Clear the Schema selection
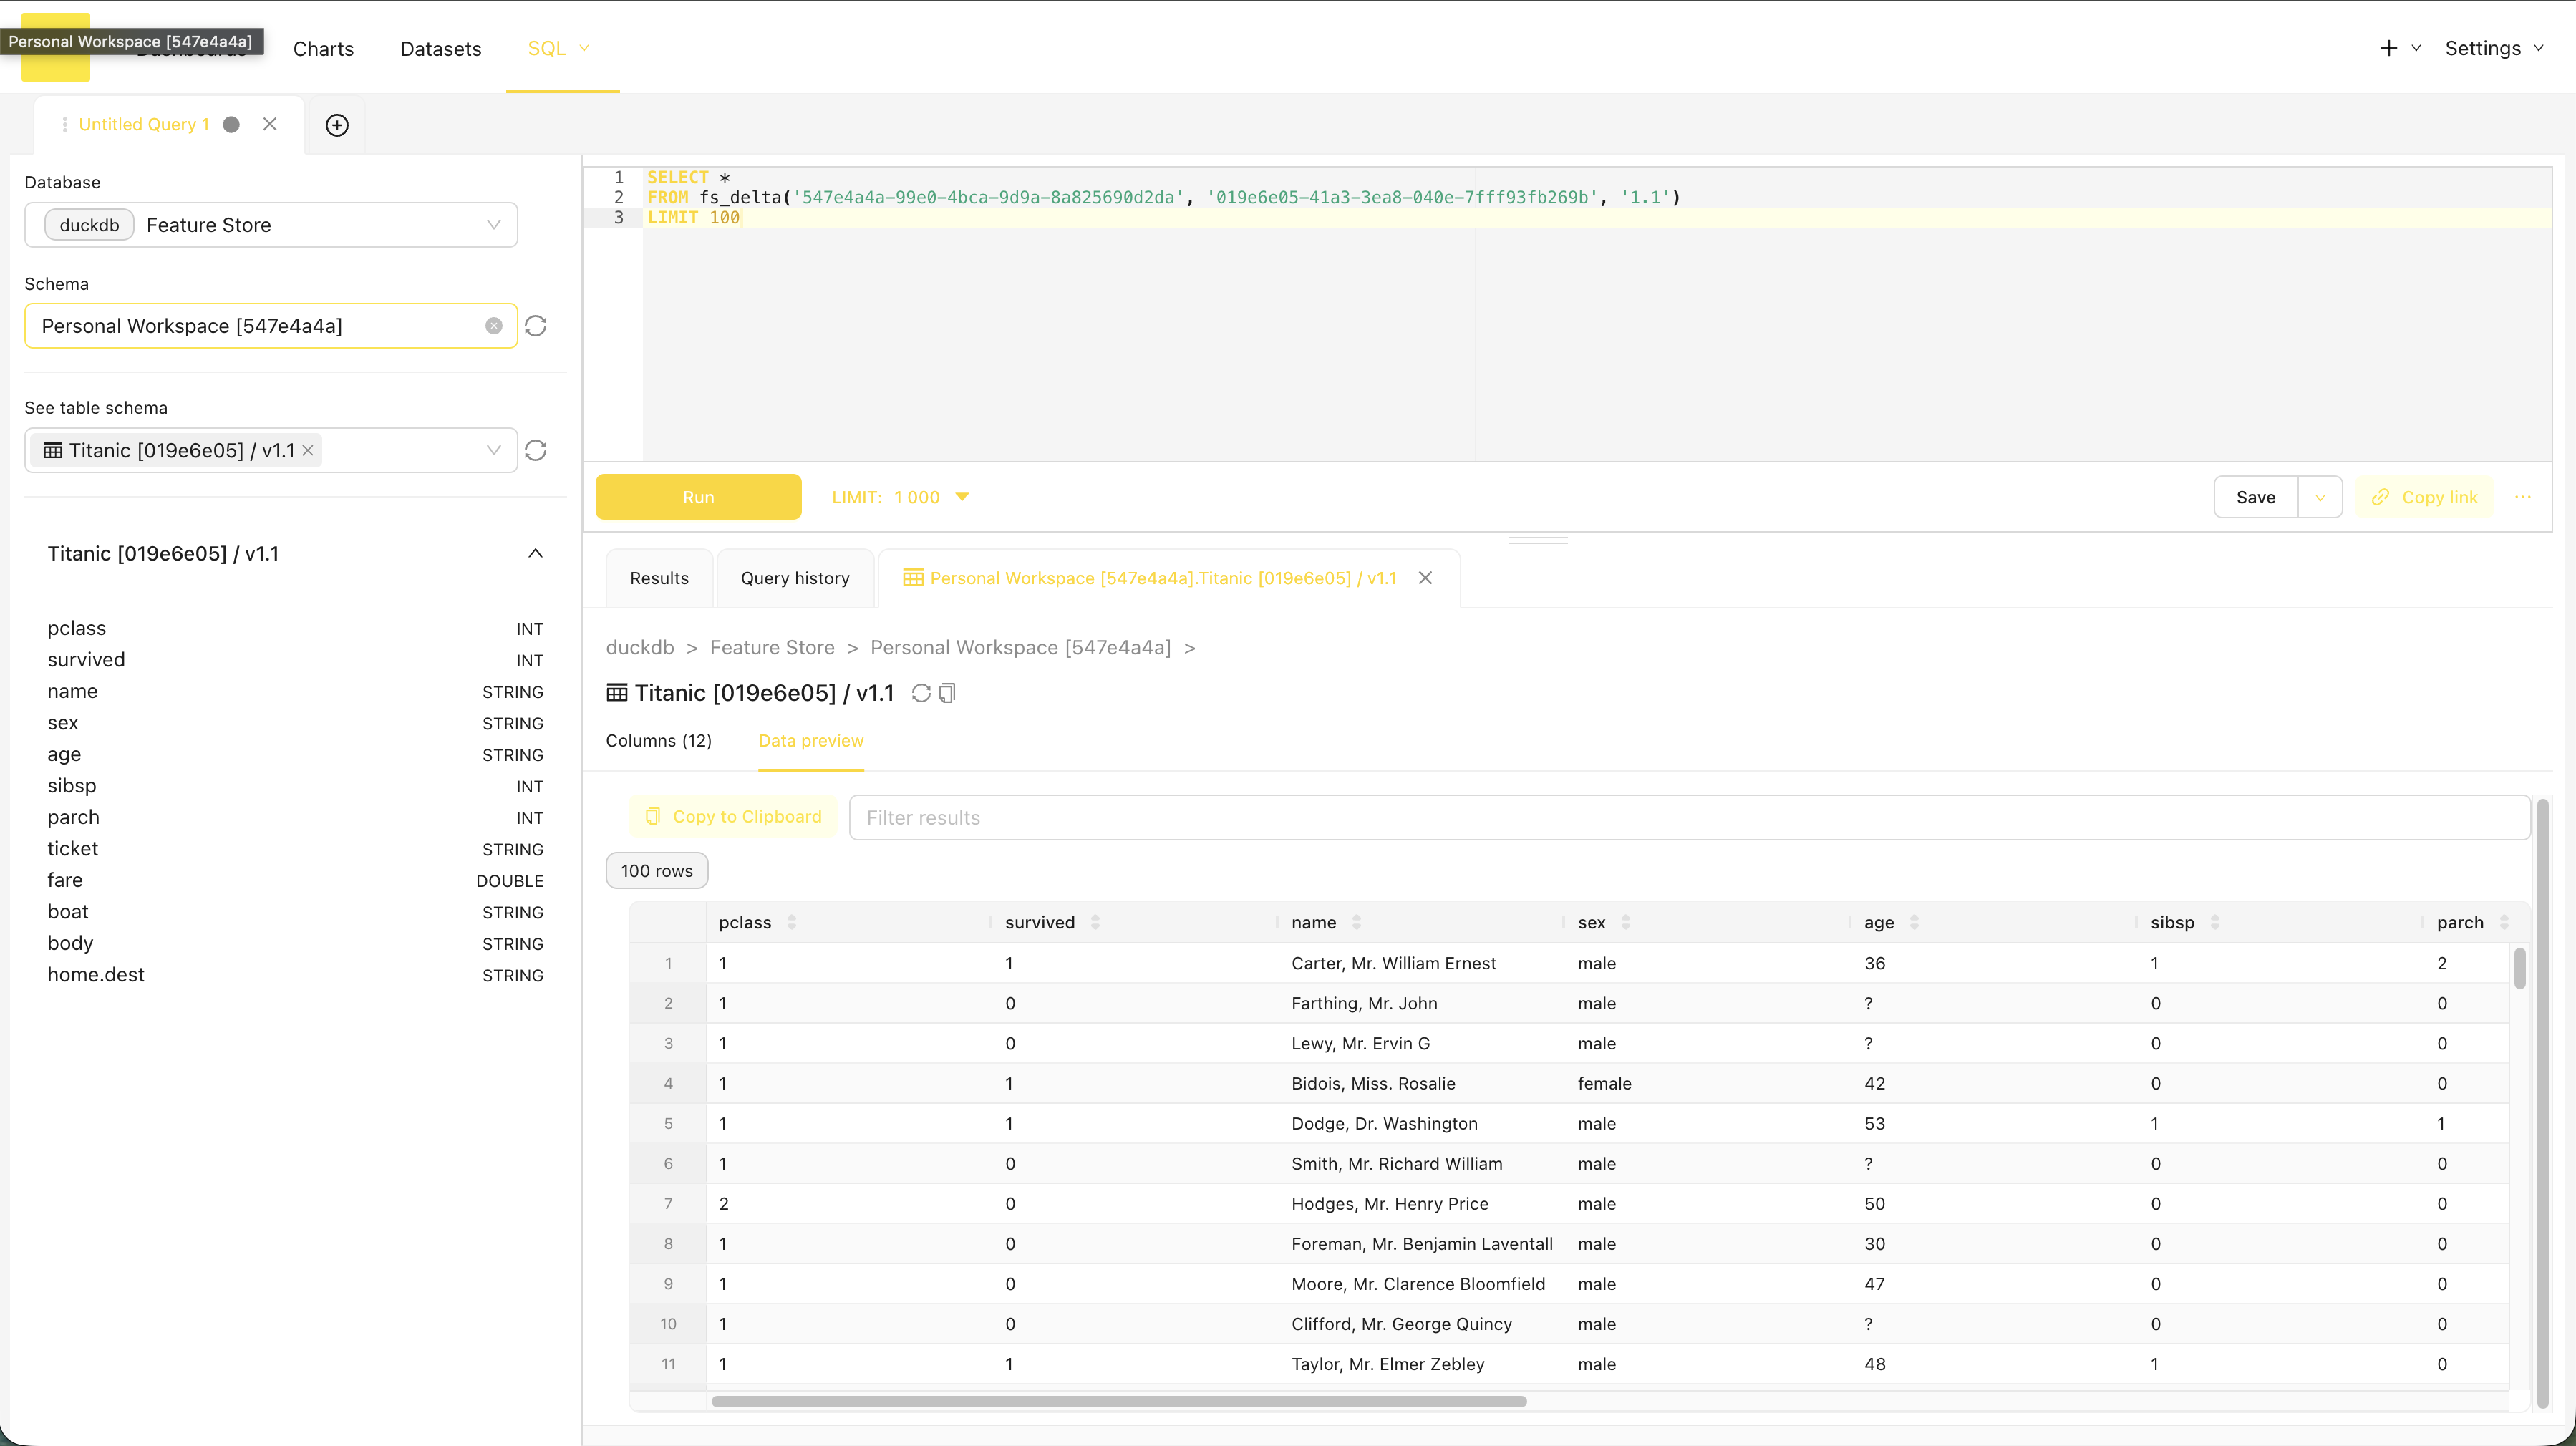 pos(494,326)
